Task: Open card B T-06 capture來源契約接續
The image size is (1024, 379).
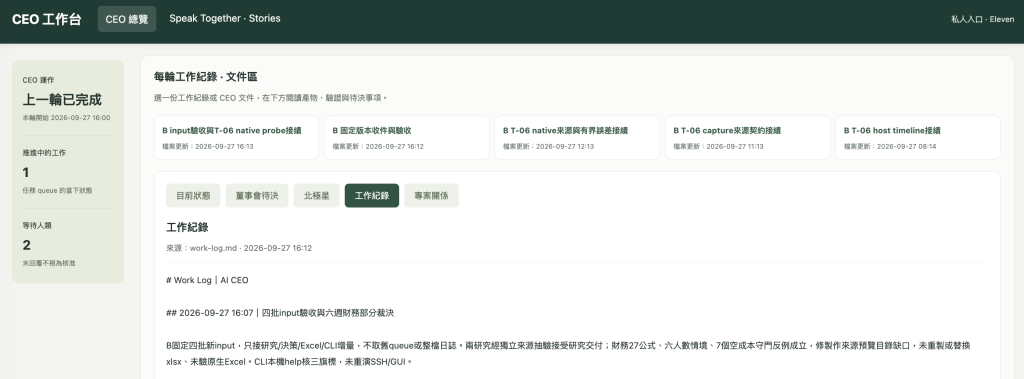Action: pos(748,137)
